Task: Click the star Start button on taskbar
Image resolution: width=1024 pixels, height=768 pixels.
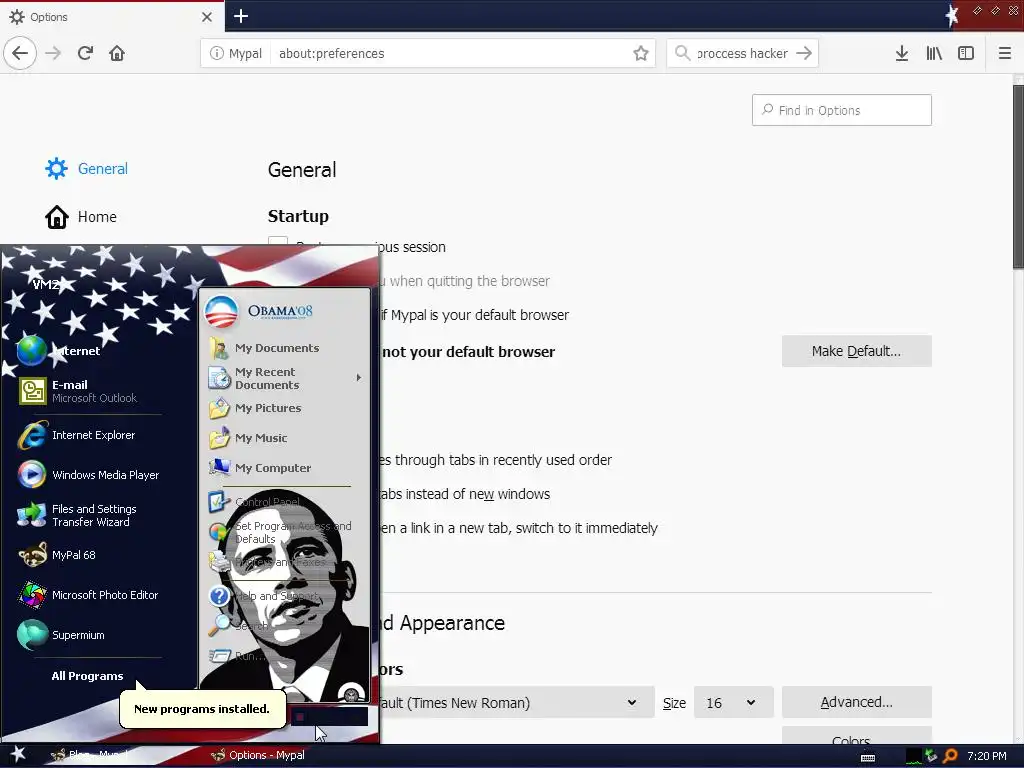Action: tap(18, 755)
